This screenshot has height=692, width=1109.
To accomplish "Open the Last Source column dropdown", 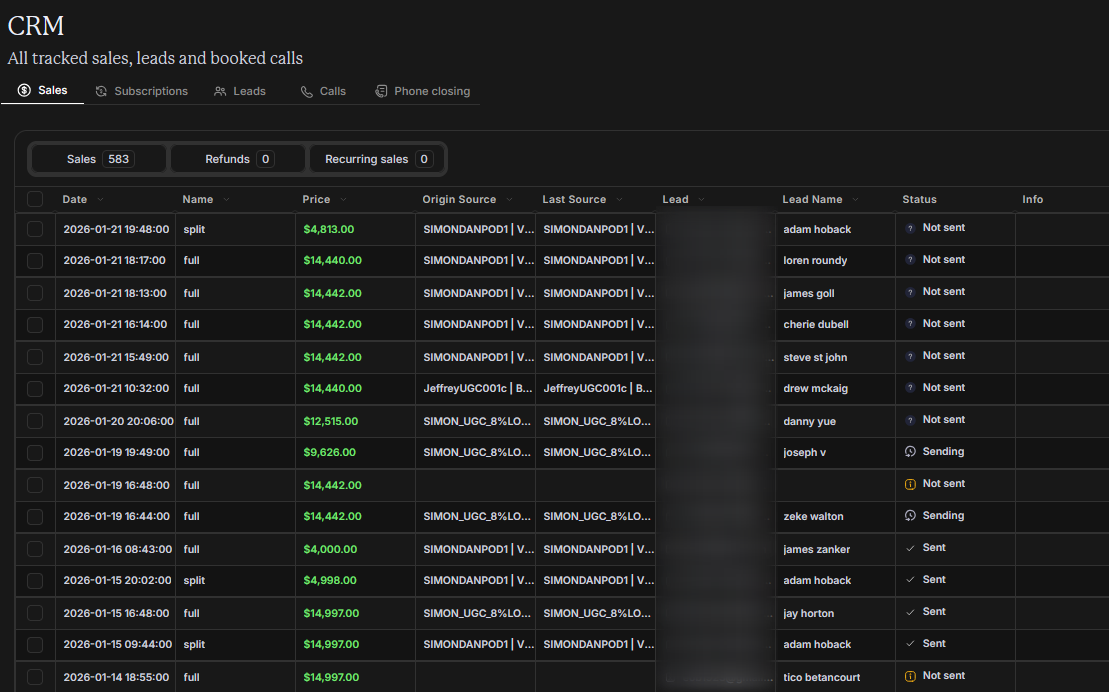I will (x=620, y=200).
